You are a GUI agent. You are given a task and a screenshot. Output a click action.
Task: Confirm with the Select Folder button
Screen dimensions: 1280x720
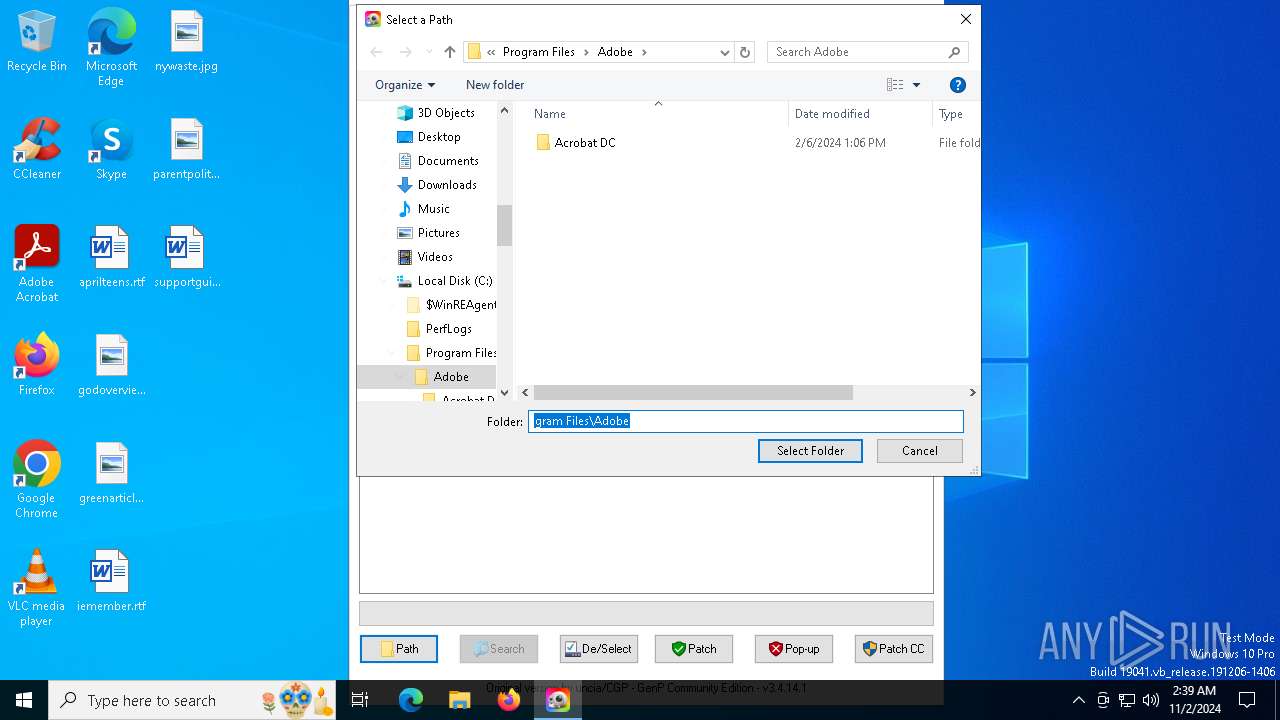click(810, 451)
